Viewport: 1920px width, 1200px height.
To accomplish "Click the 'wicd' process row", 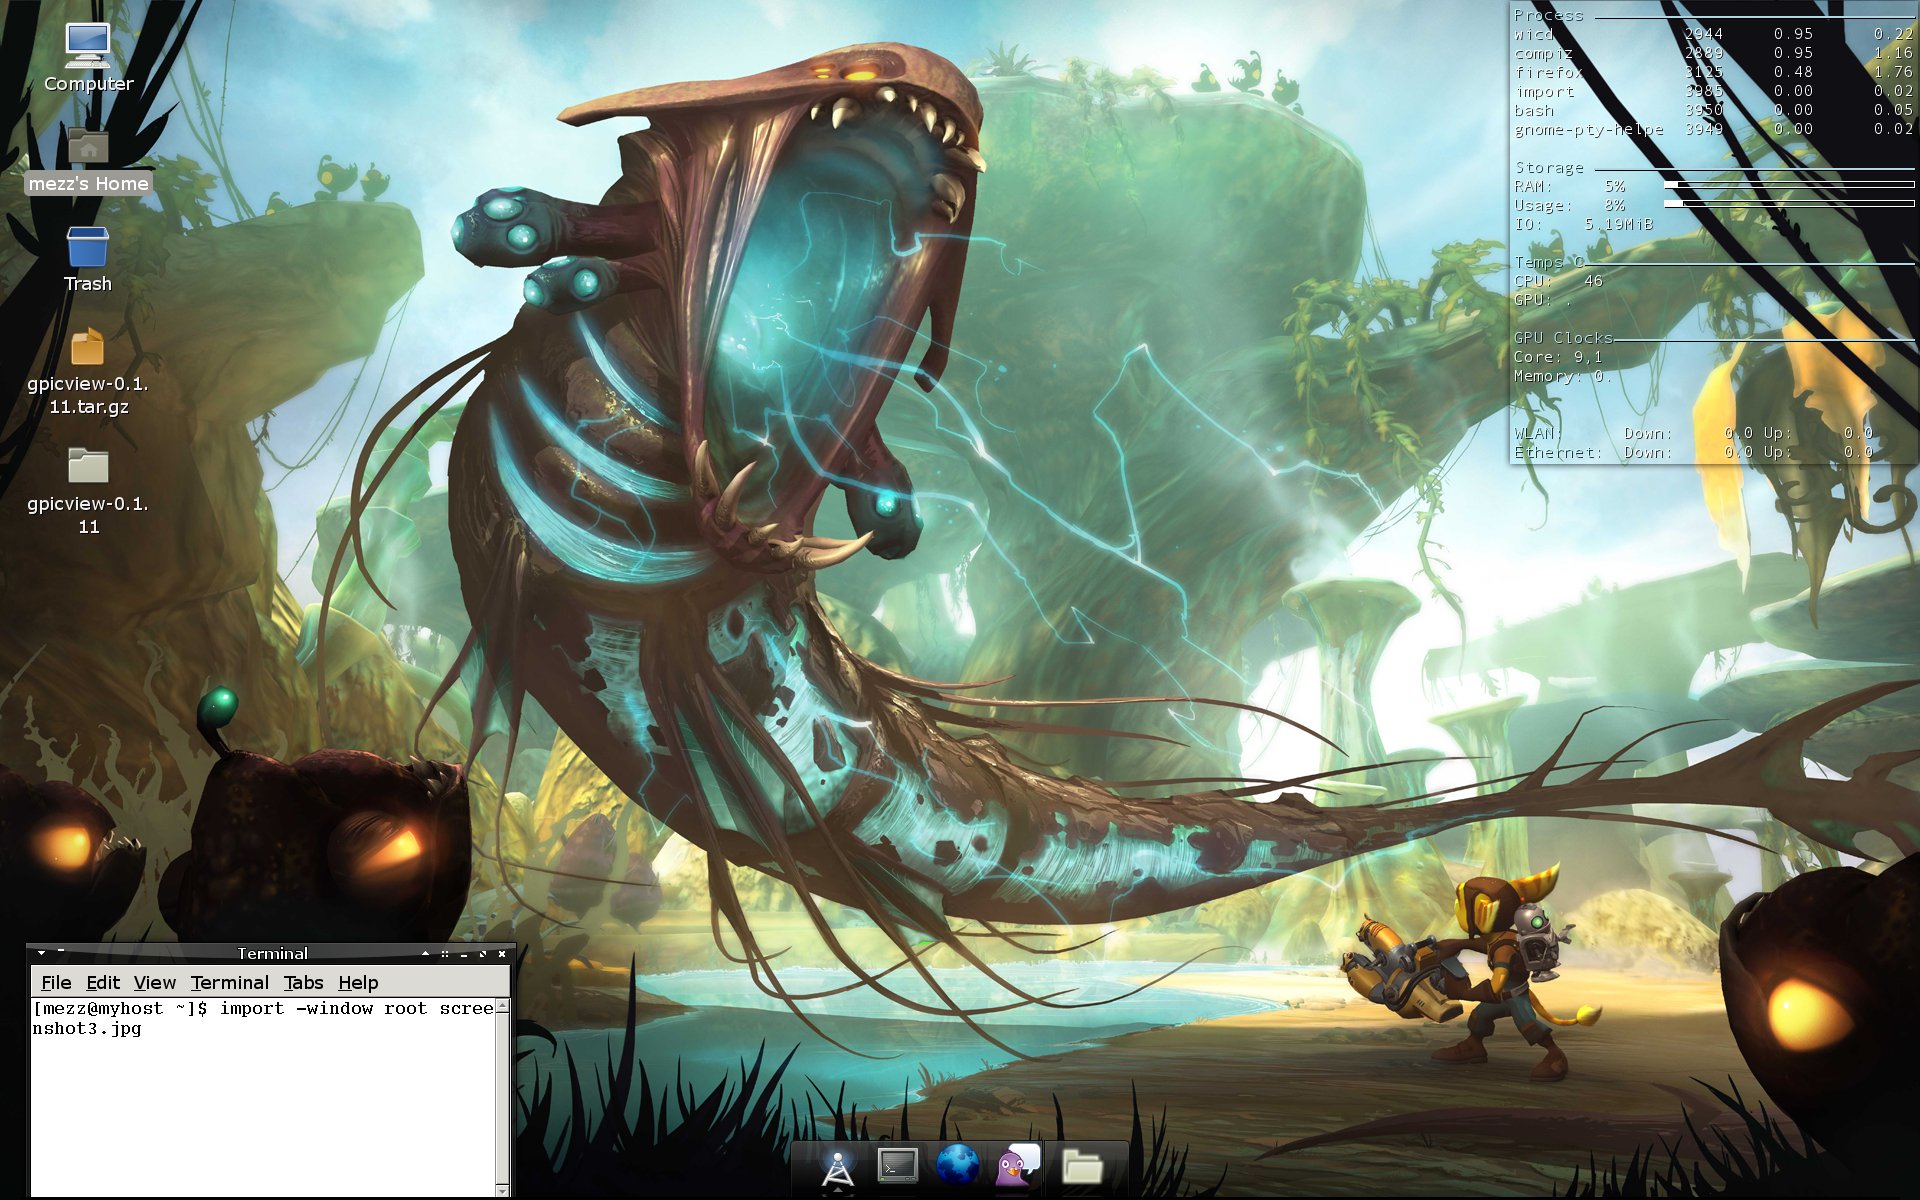I will (x=1713, y=34).
